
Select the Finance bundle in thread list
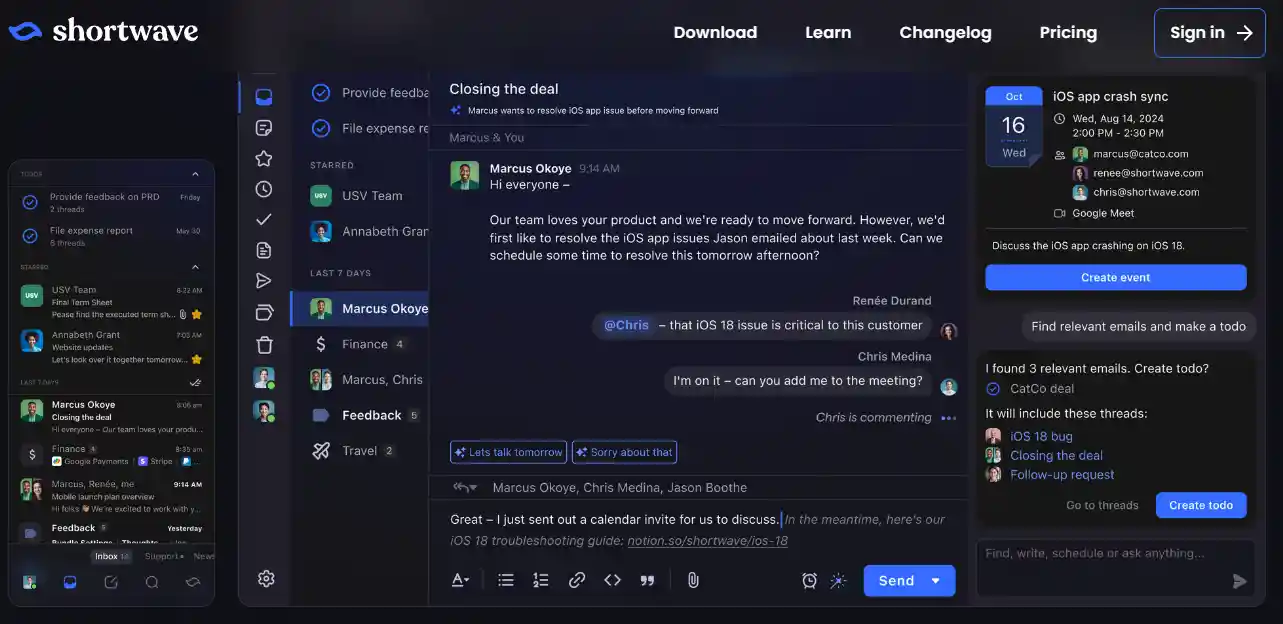point(359,344)
